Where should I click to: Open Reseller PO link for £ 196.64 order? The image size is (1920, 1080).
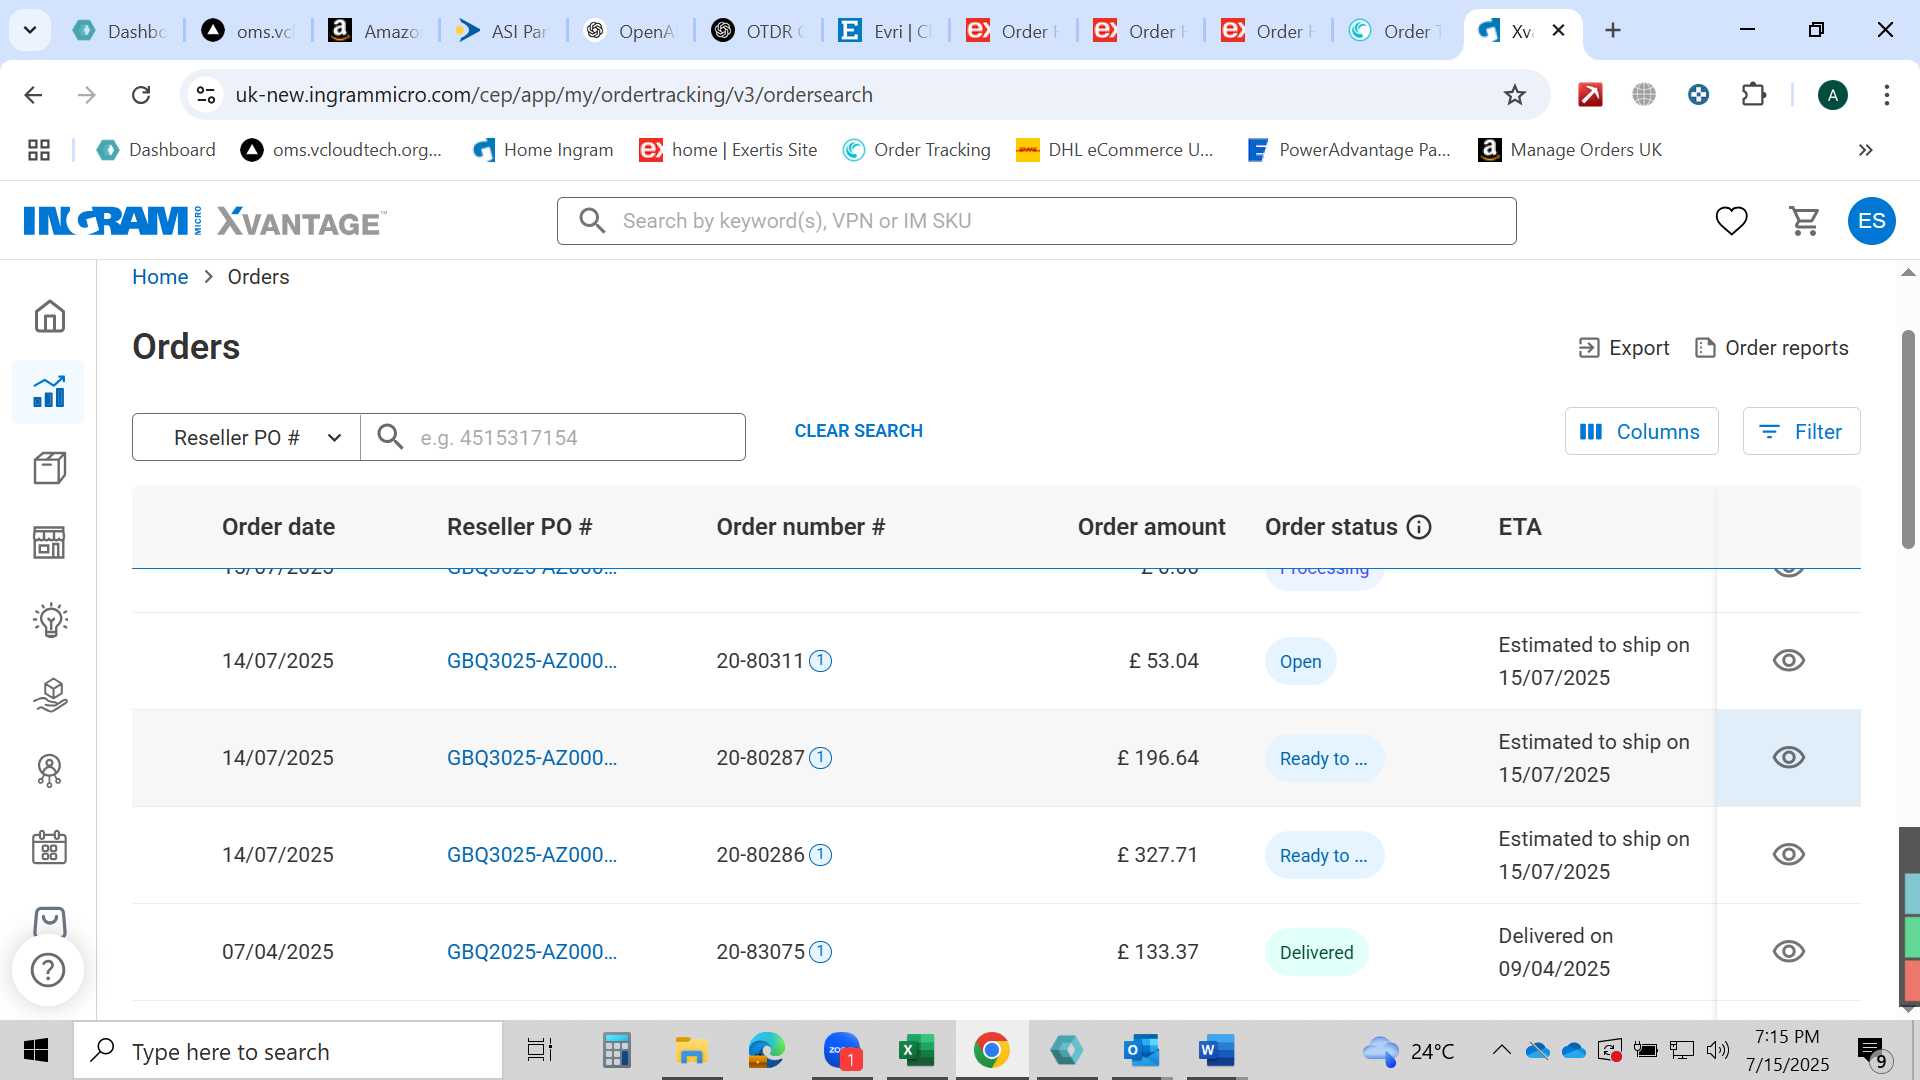(532, 758)
